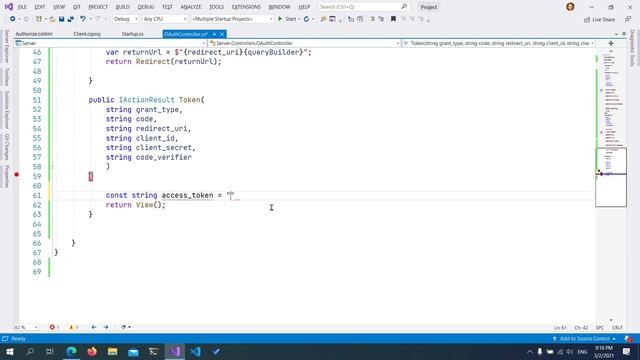This screenshot has height=360, width=640.
Task: Open Microsoft Edge from taskbar
Action: [71, 351]
